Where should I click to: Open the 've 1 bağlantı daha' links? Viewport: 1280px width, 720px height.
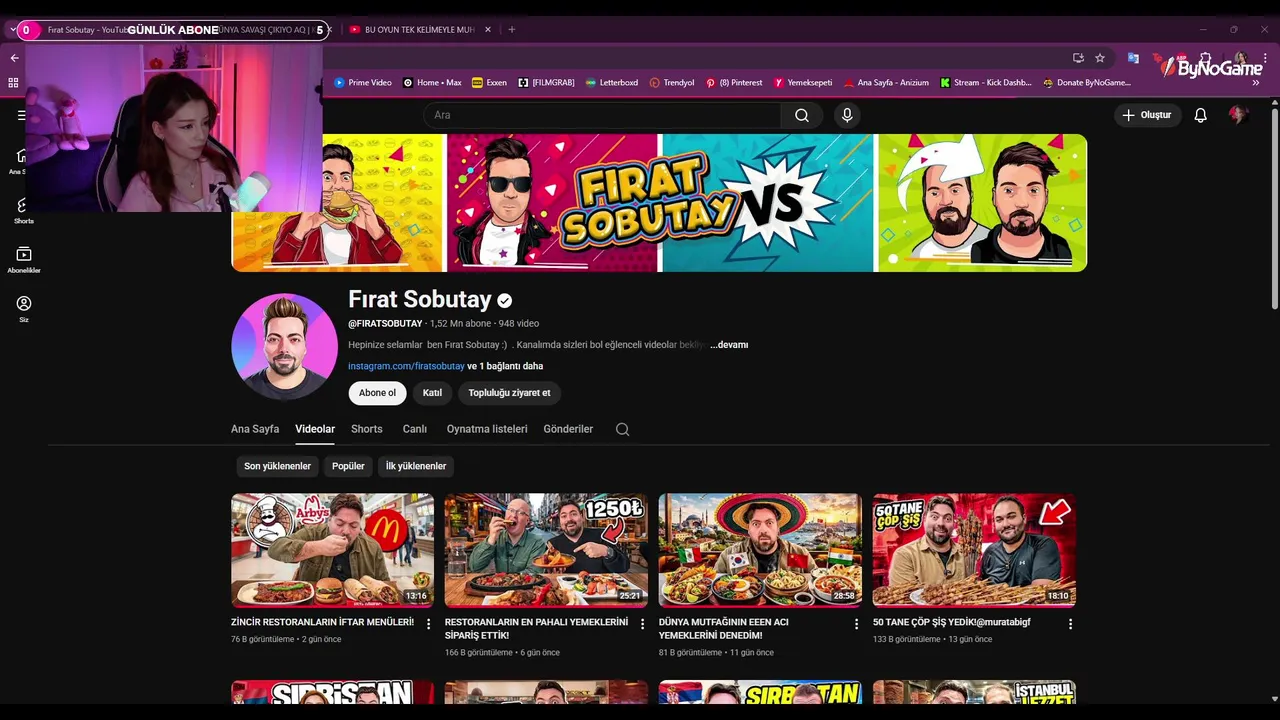coord(505,366)
